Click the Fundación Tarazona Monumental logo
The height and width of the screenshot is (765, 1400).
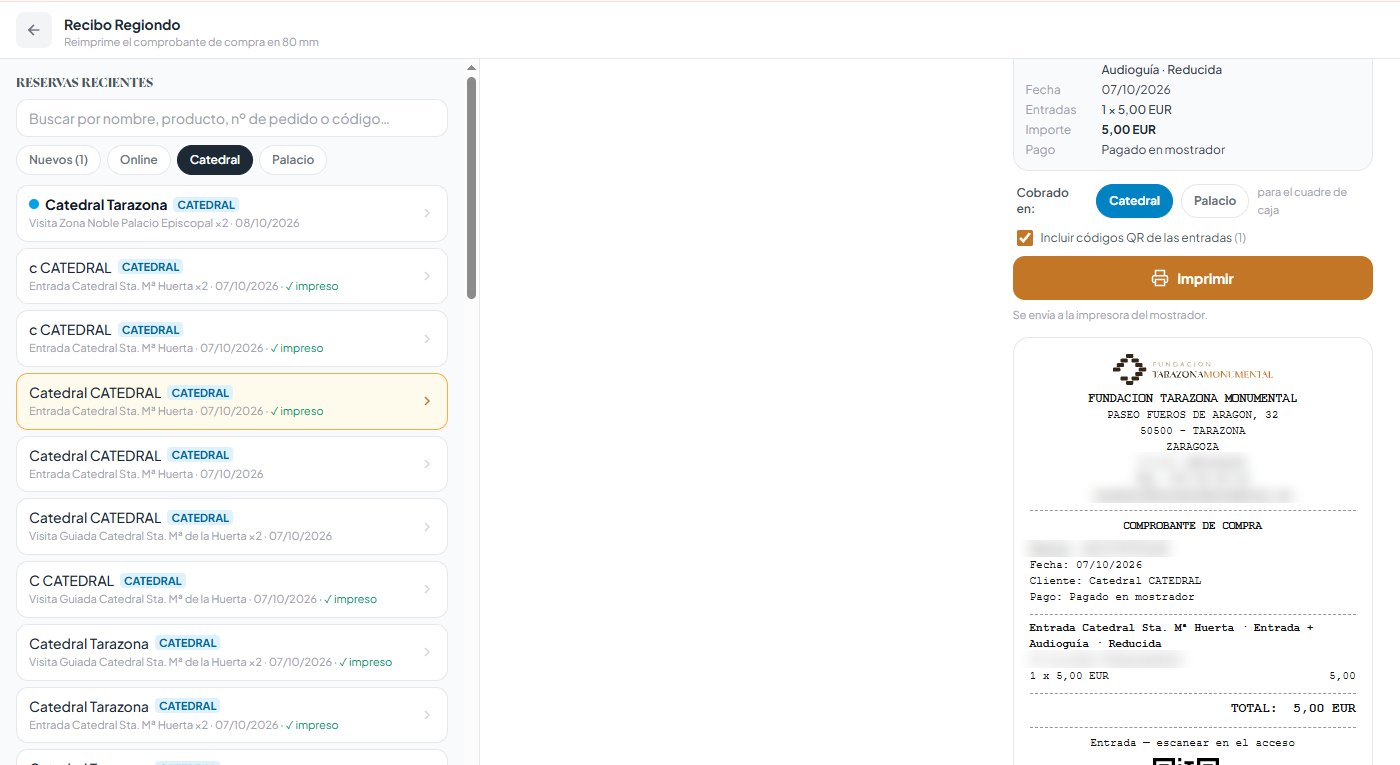tap(1192, 369)
